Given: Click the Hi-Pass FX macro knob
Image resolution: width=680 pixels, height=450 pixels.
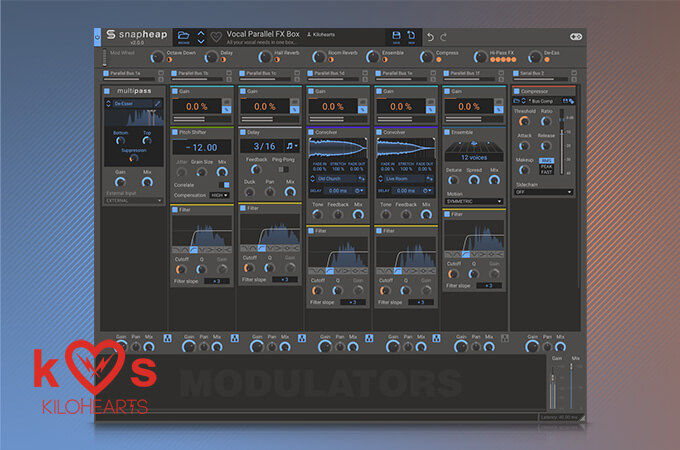Looking at the screenshot, I should point(480,57).
